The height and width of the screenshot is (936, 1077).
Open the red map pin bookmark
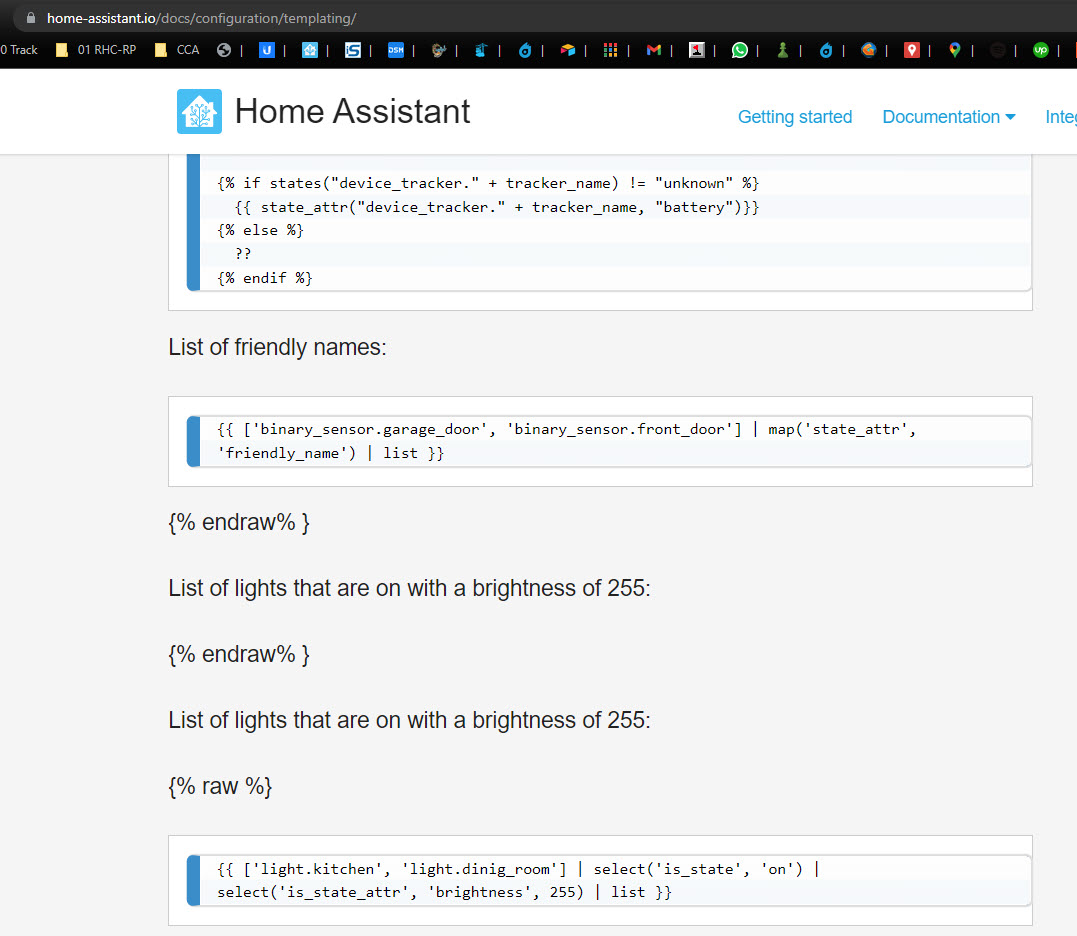911,50
